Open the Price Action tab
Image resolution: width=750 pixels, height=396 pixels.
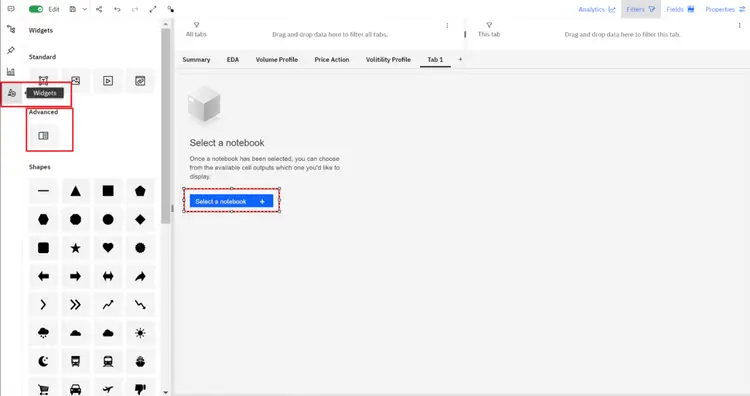(x=331, y=60)
